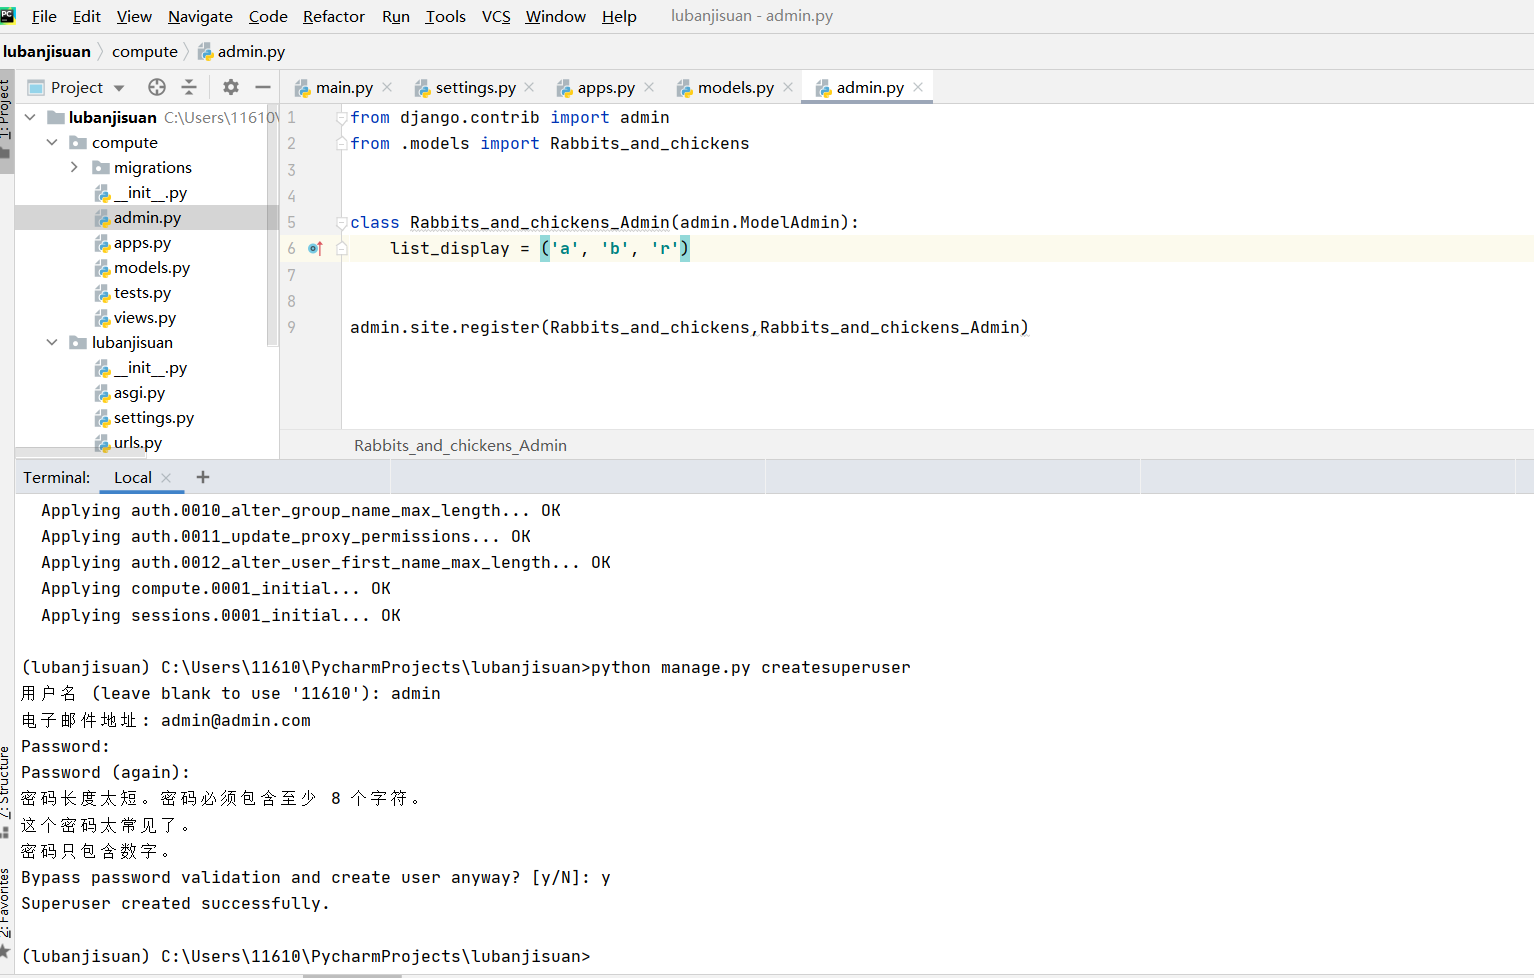
Task: Open the Run menu
Action: pyautogui.click(x=396, y=16)
